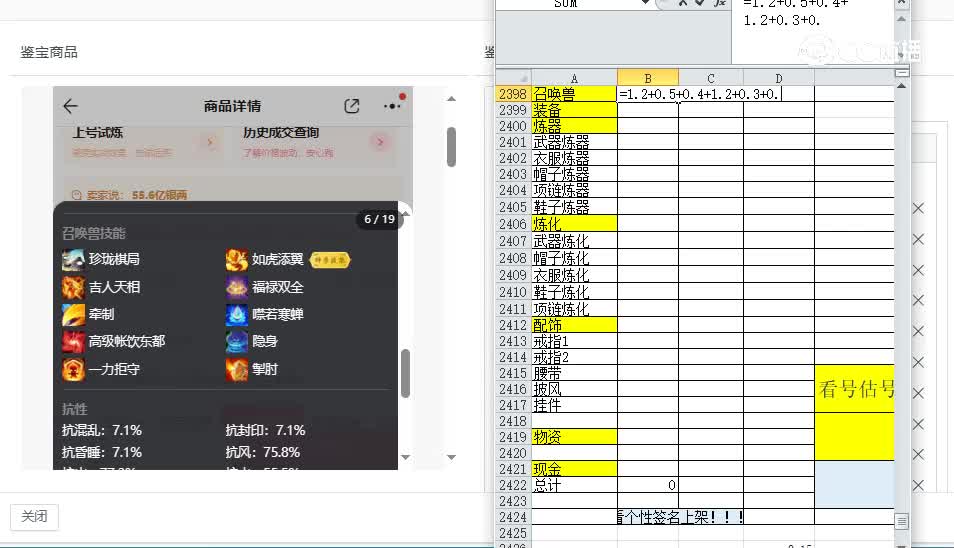Open the three-dot more menu in product header
954x548 pixels.
(x=391, y=106)
